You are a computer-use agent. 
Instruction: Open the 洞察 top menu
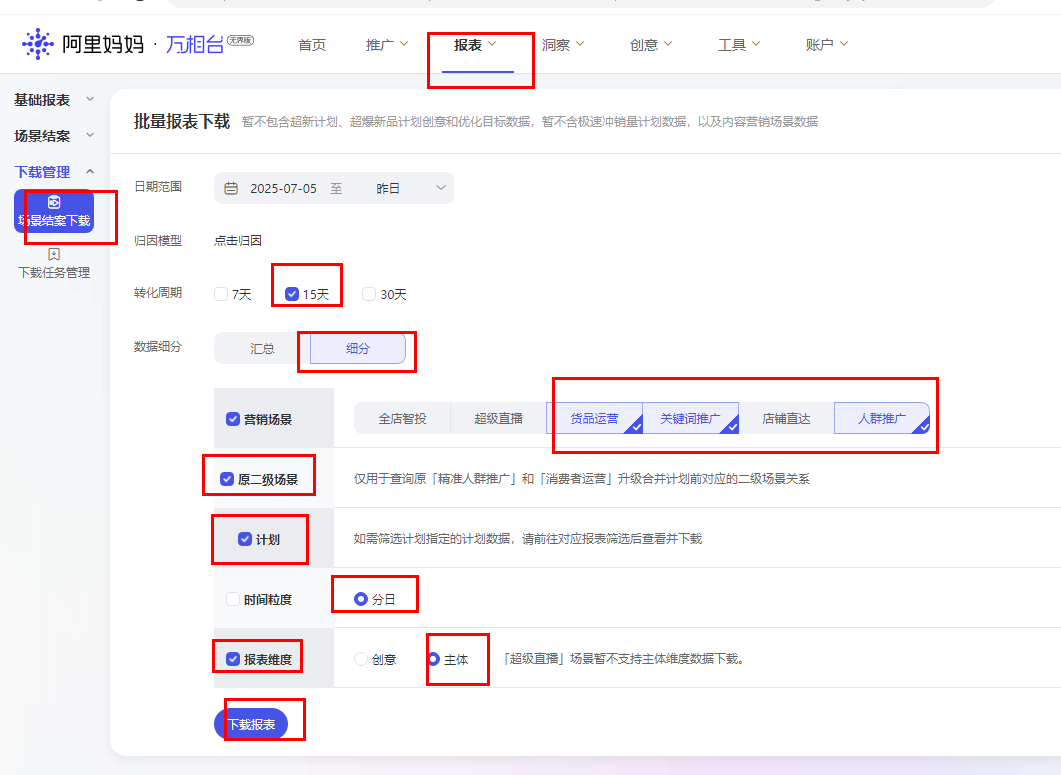(x=562, y=45)
